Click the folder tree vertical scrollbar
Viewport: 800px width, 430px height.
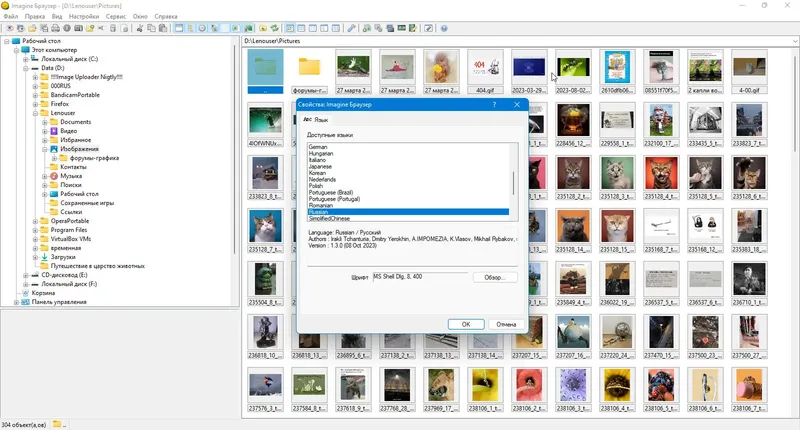(x=235, y=148)
